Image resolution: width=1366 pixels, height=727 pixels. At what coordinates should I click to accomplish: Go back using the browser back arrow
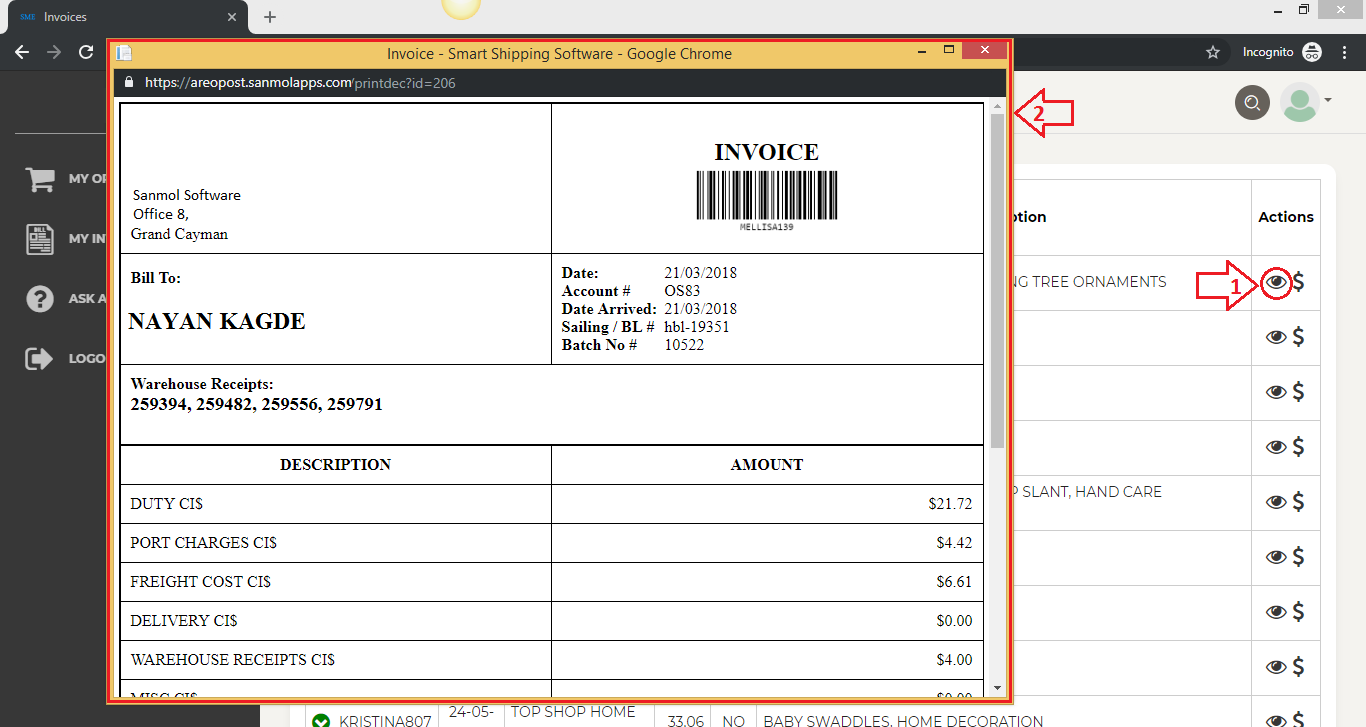pos(22,52)
